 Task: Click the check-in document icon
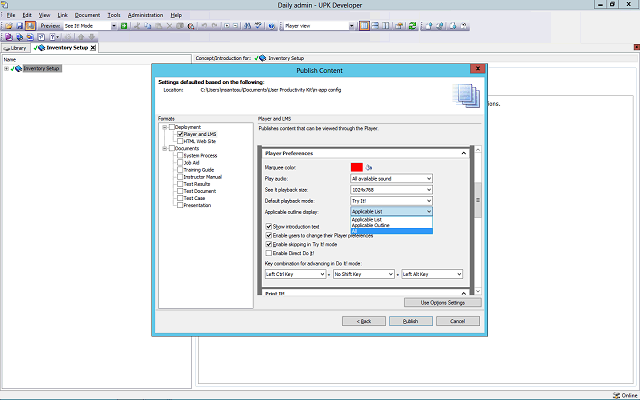[x=429, y=26]
